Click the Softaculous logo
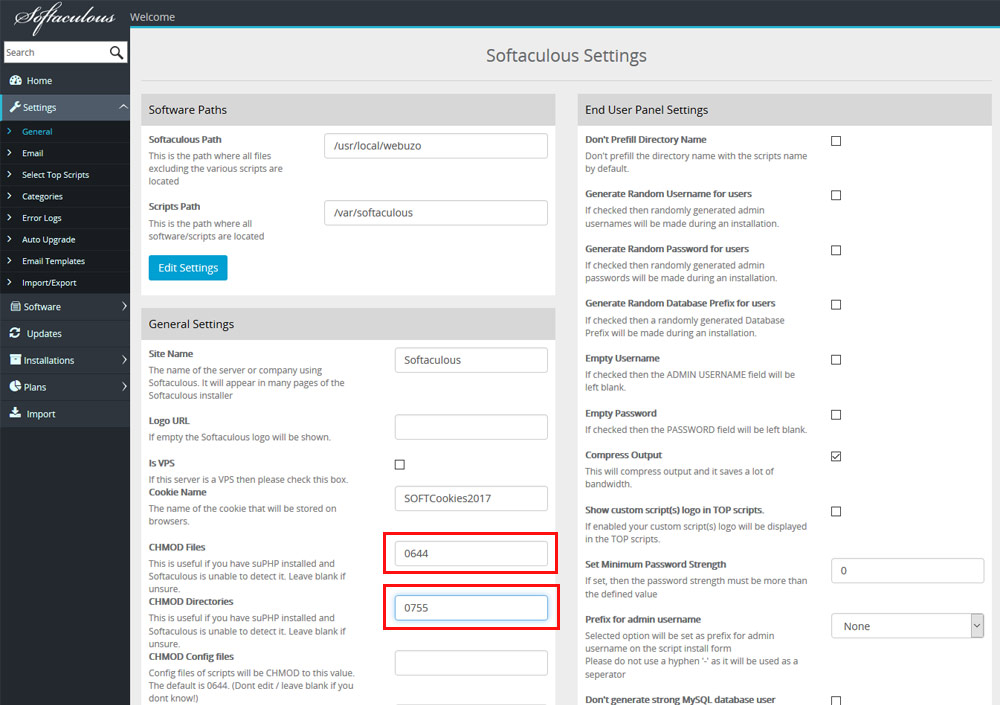This screenshot has height=705, width=1000. pos(64,18)
